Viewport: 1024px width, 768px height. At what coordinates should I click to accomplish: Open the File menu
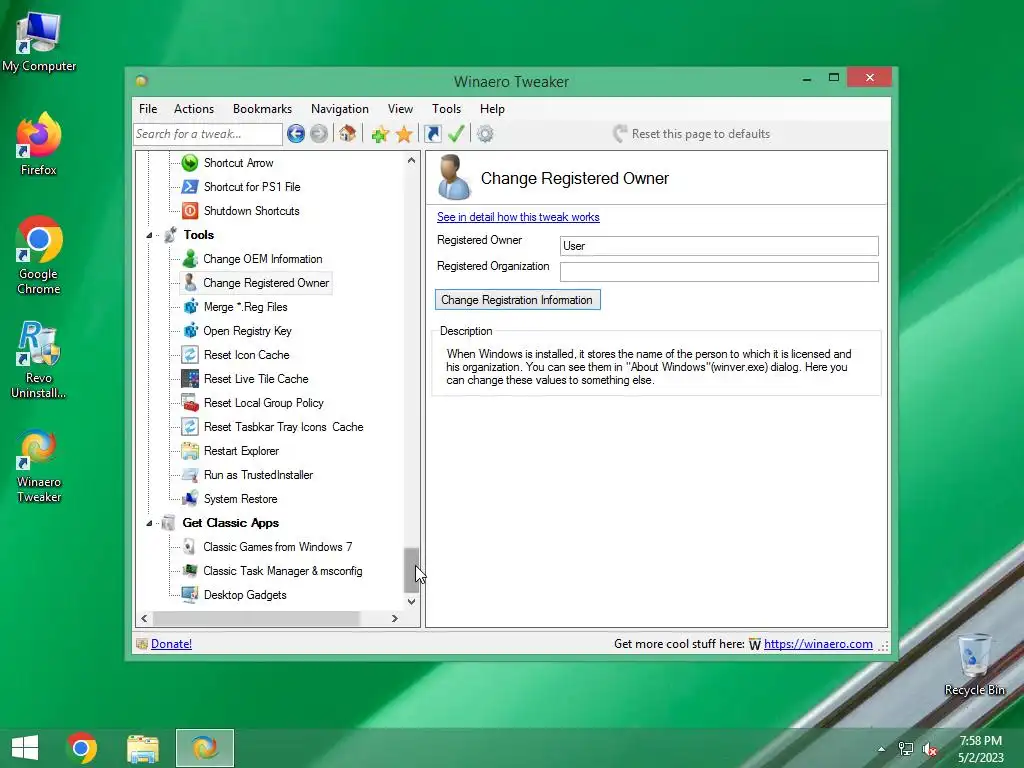pos(148,109)
